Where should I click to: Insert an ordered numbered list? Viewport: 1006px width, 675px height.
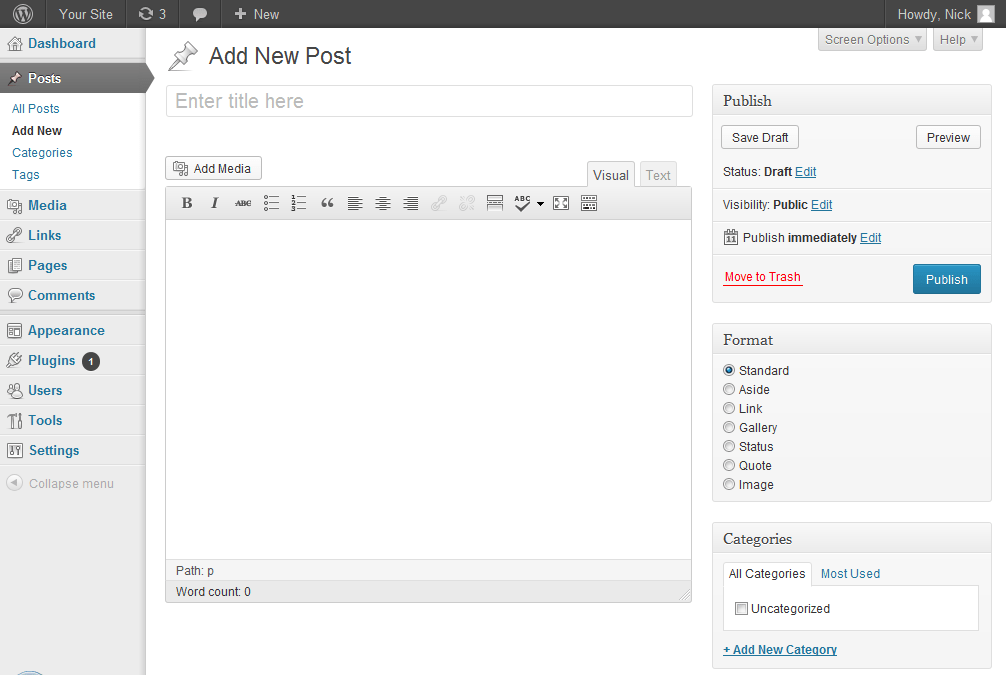coord(299,203)
